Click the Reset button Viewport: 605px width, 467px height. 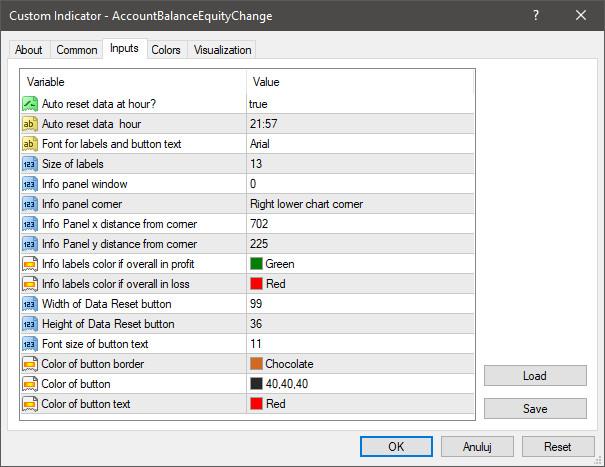click(558, 447)
